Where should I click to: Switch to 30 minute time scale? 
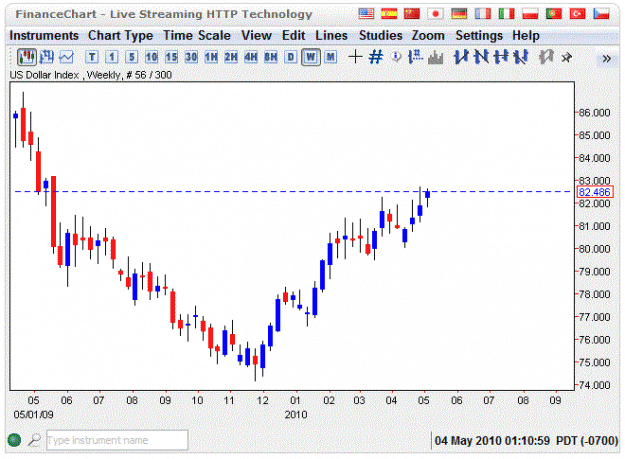[x=191, y=57]
